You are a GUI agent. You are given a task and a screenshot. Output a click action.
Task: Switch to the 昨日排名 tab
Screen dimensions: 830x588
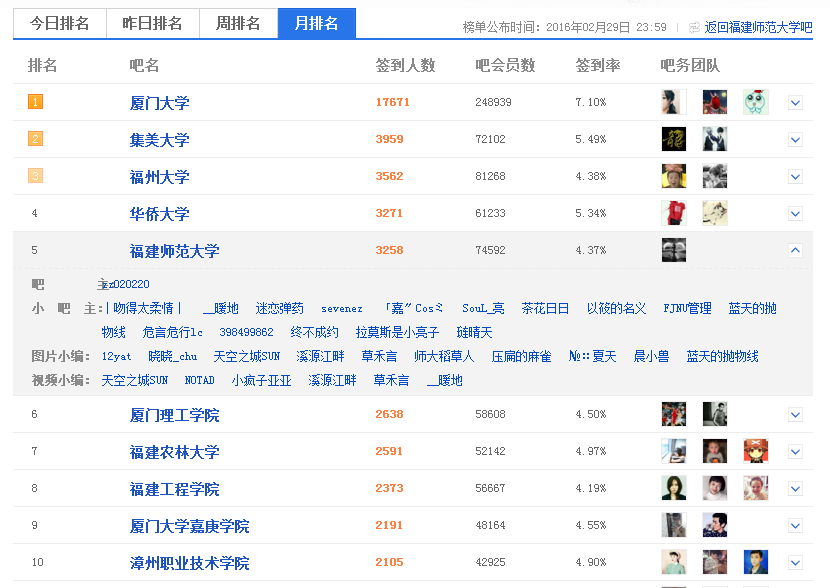coord(152,23)
